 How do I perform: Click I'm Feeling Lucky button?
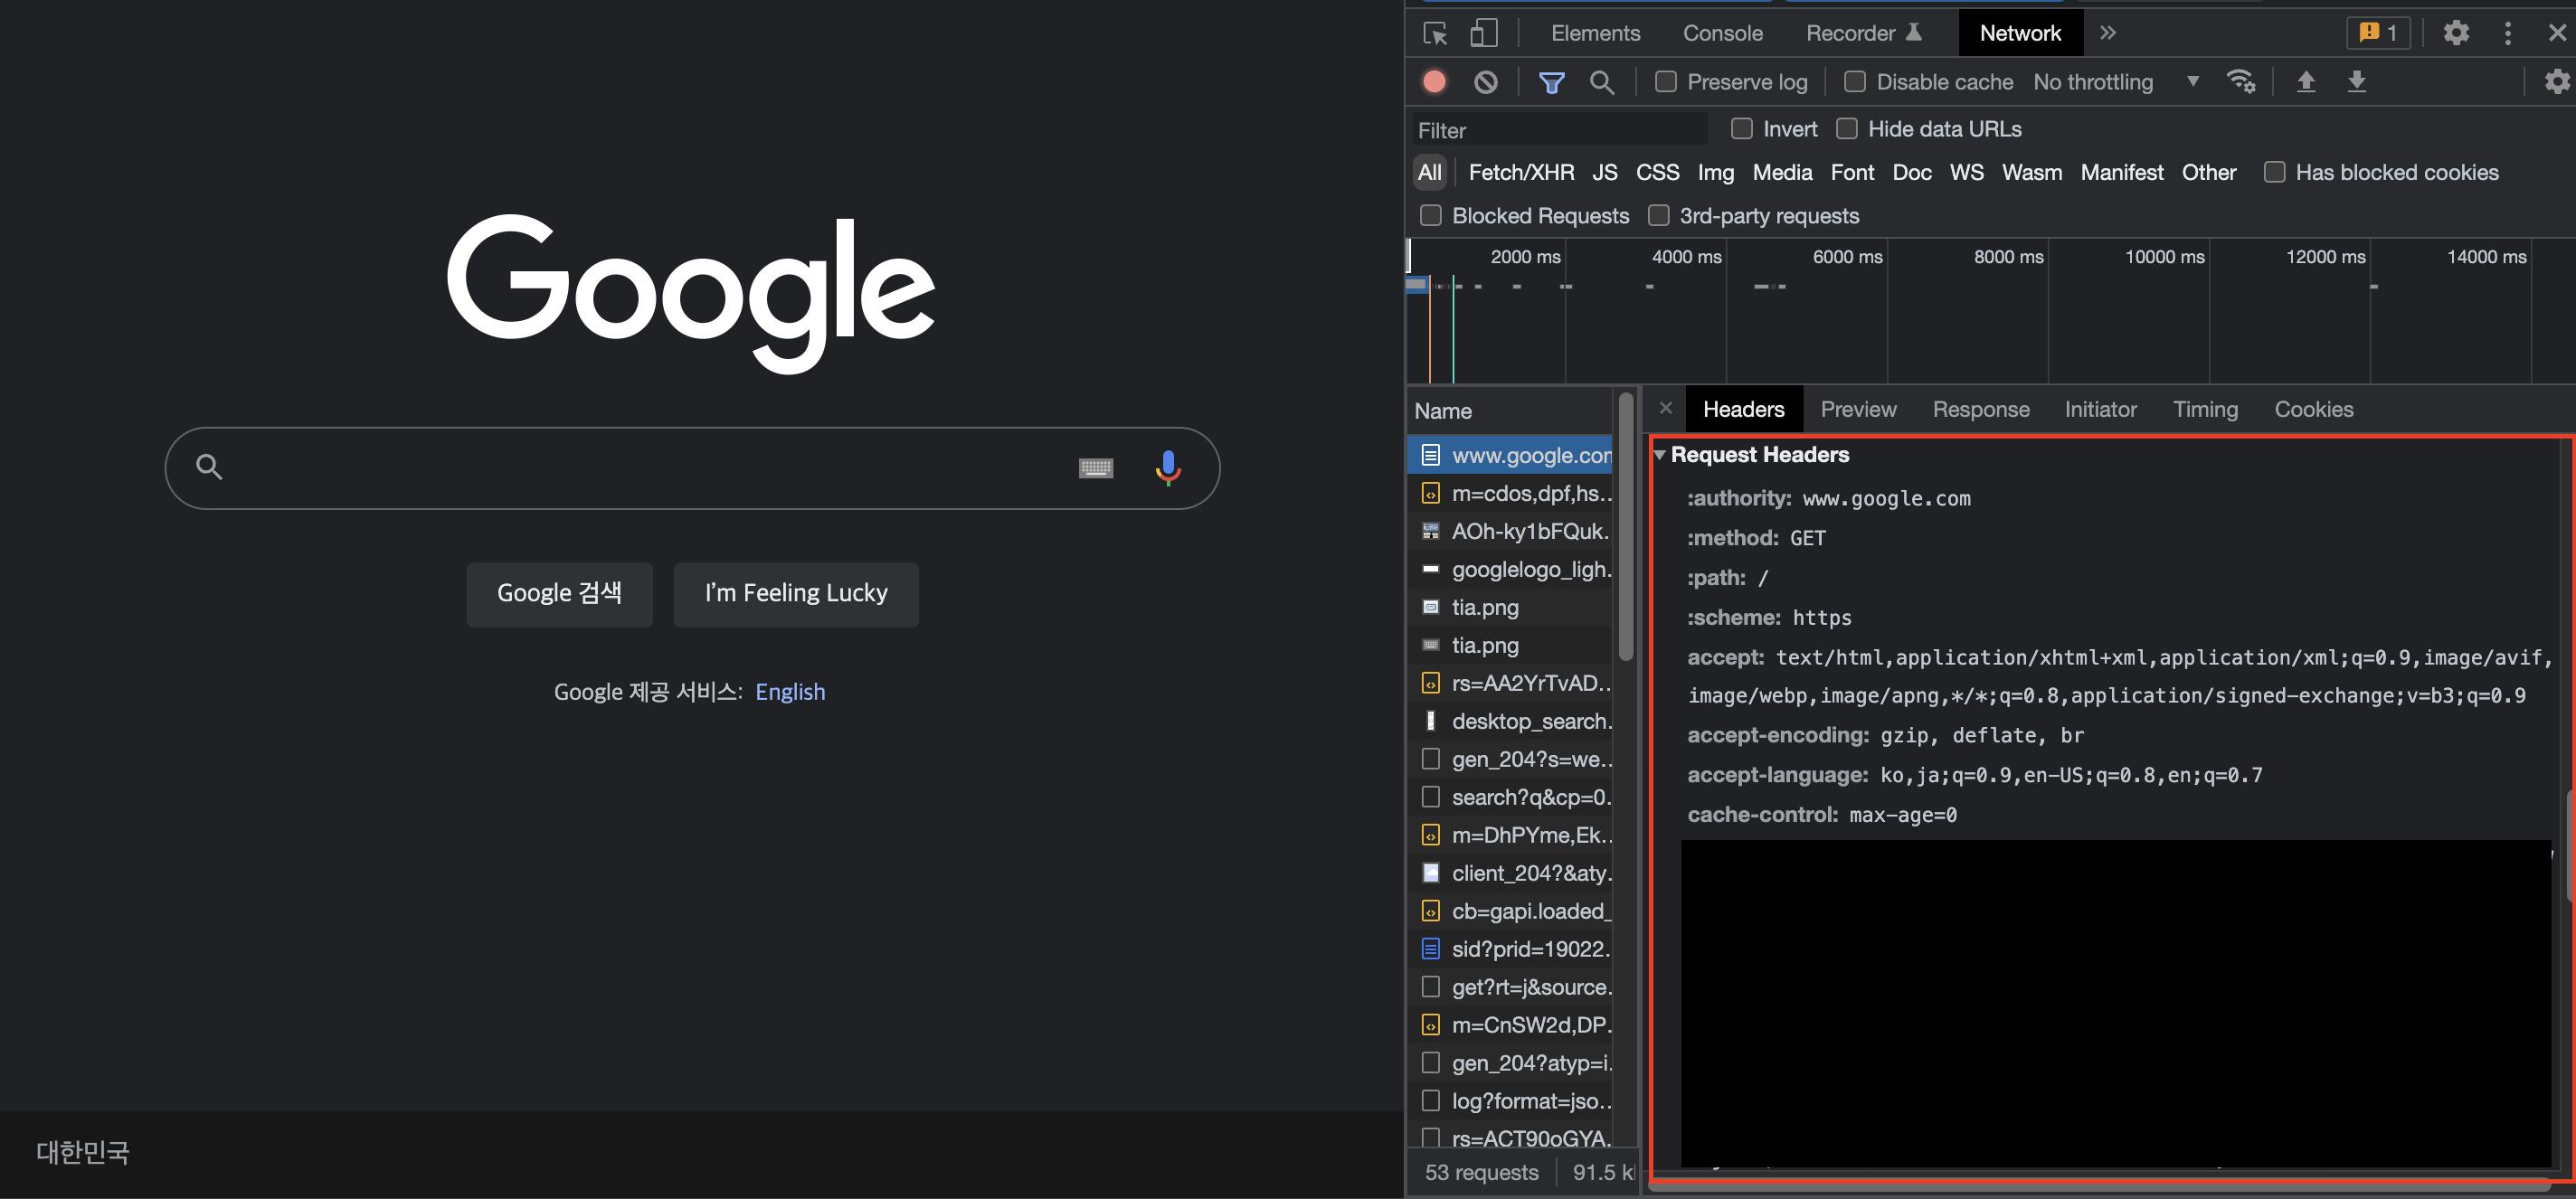[796, 594]
